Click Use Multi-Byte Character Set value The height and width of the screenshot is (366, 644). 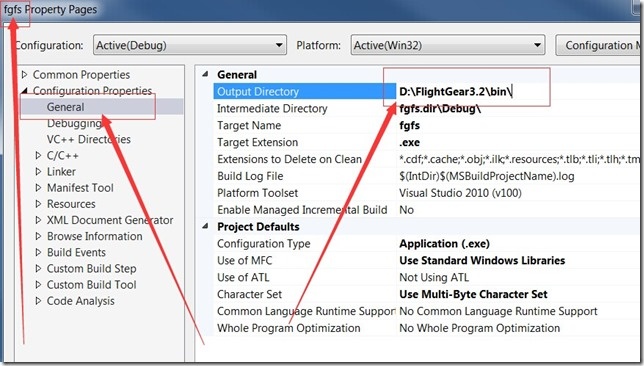click(474, 294)
